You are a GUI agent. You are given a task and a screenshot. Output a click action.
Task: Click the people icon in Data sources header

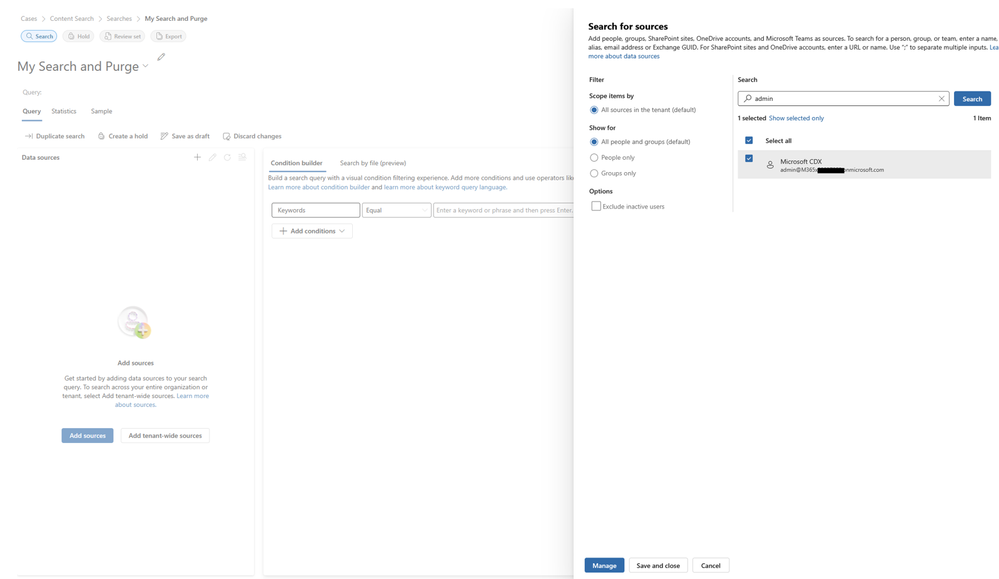[242, 157]
